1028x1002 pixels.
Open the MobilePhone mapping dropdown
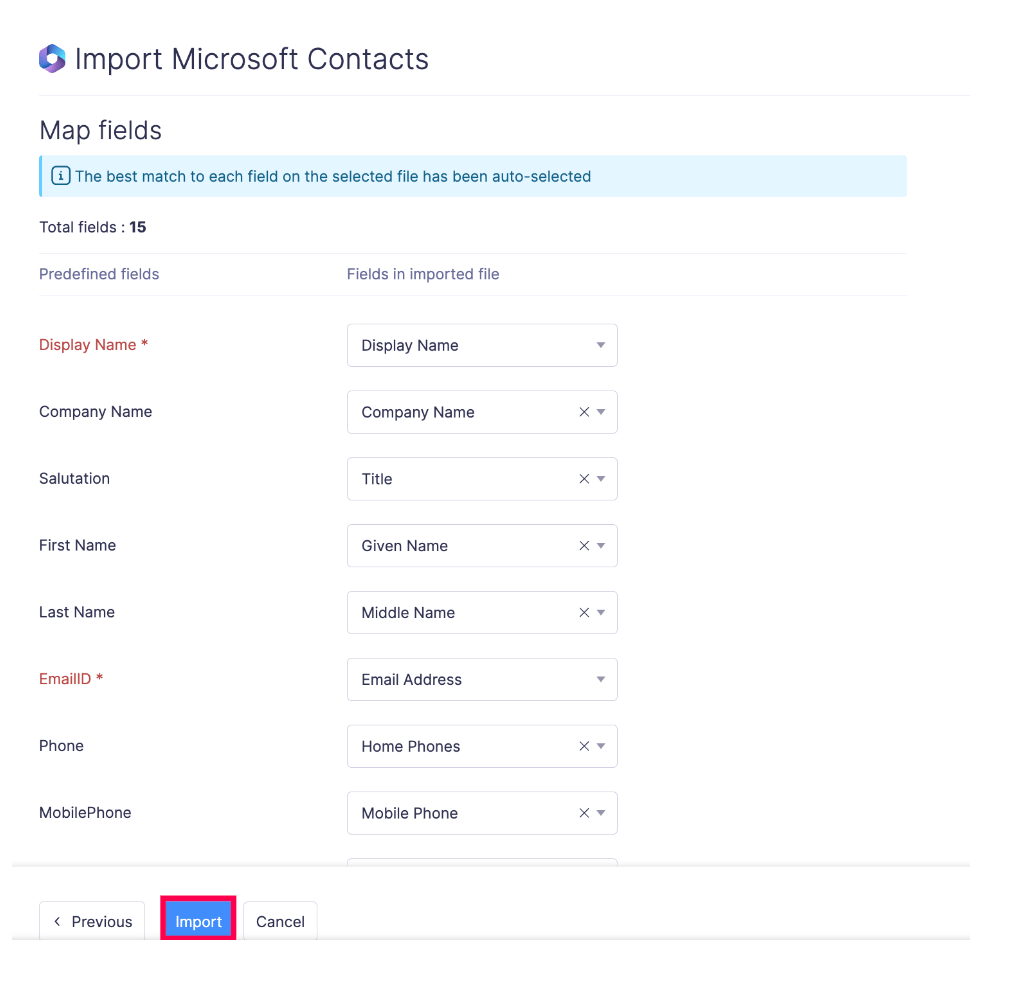click(x=604, y=812)
